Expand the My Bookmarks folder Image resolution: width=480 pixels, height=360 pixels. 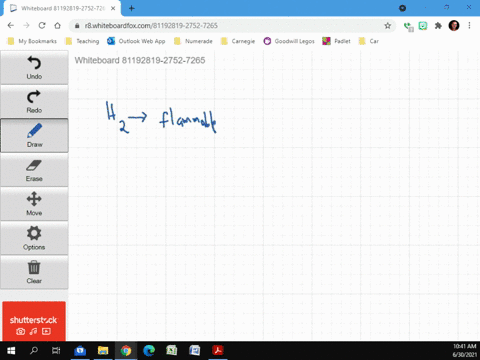(32, 41)
